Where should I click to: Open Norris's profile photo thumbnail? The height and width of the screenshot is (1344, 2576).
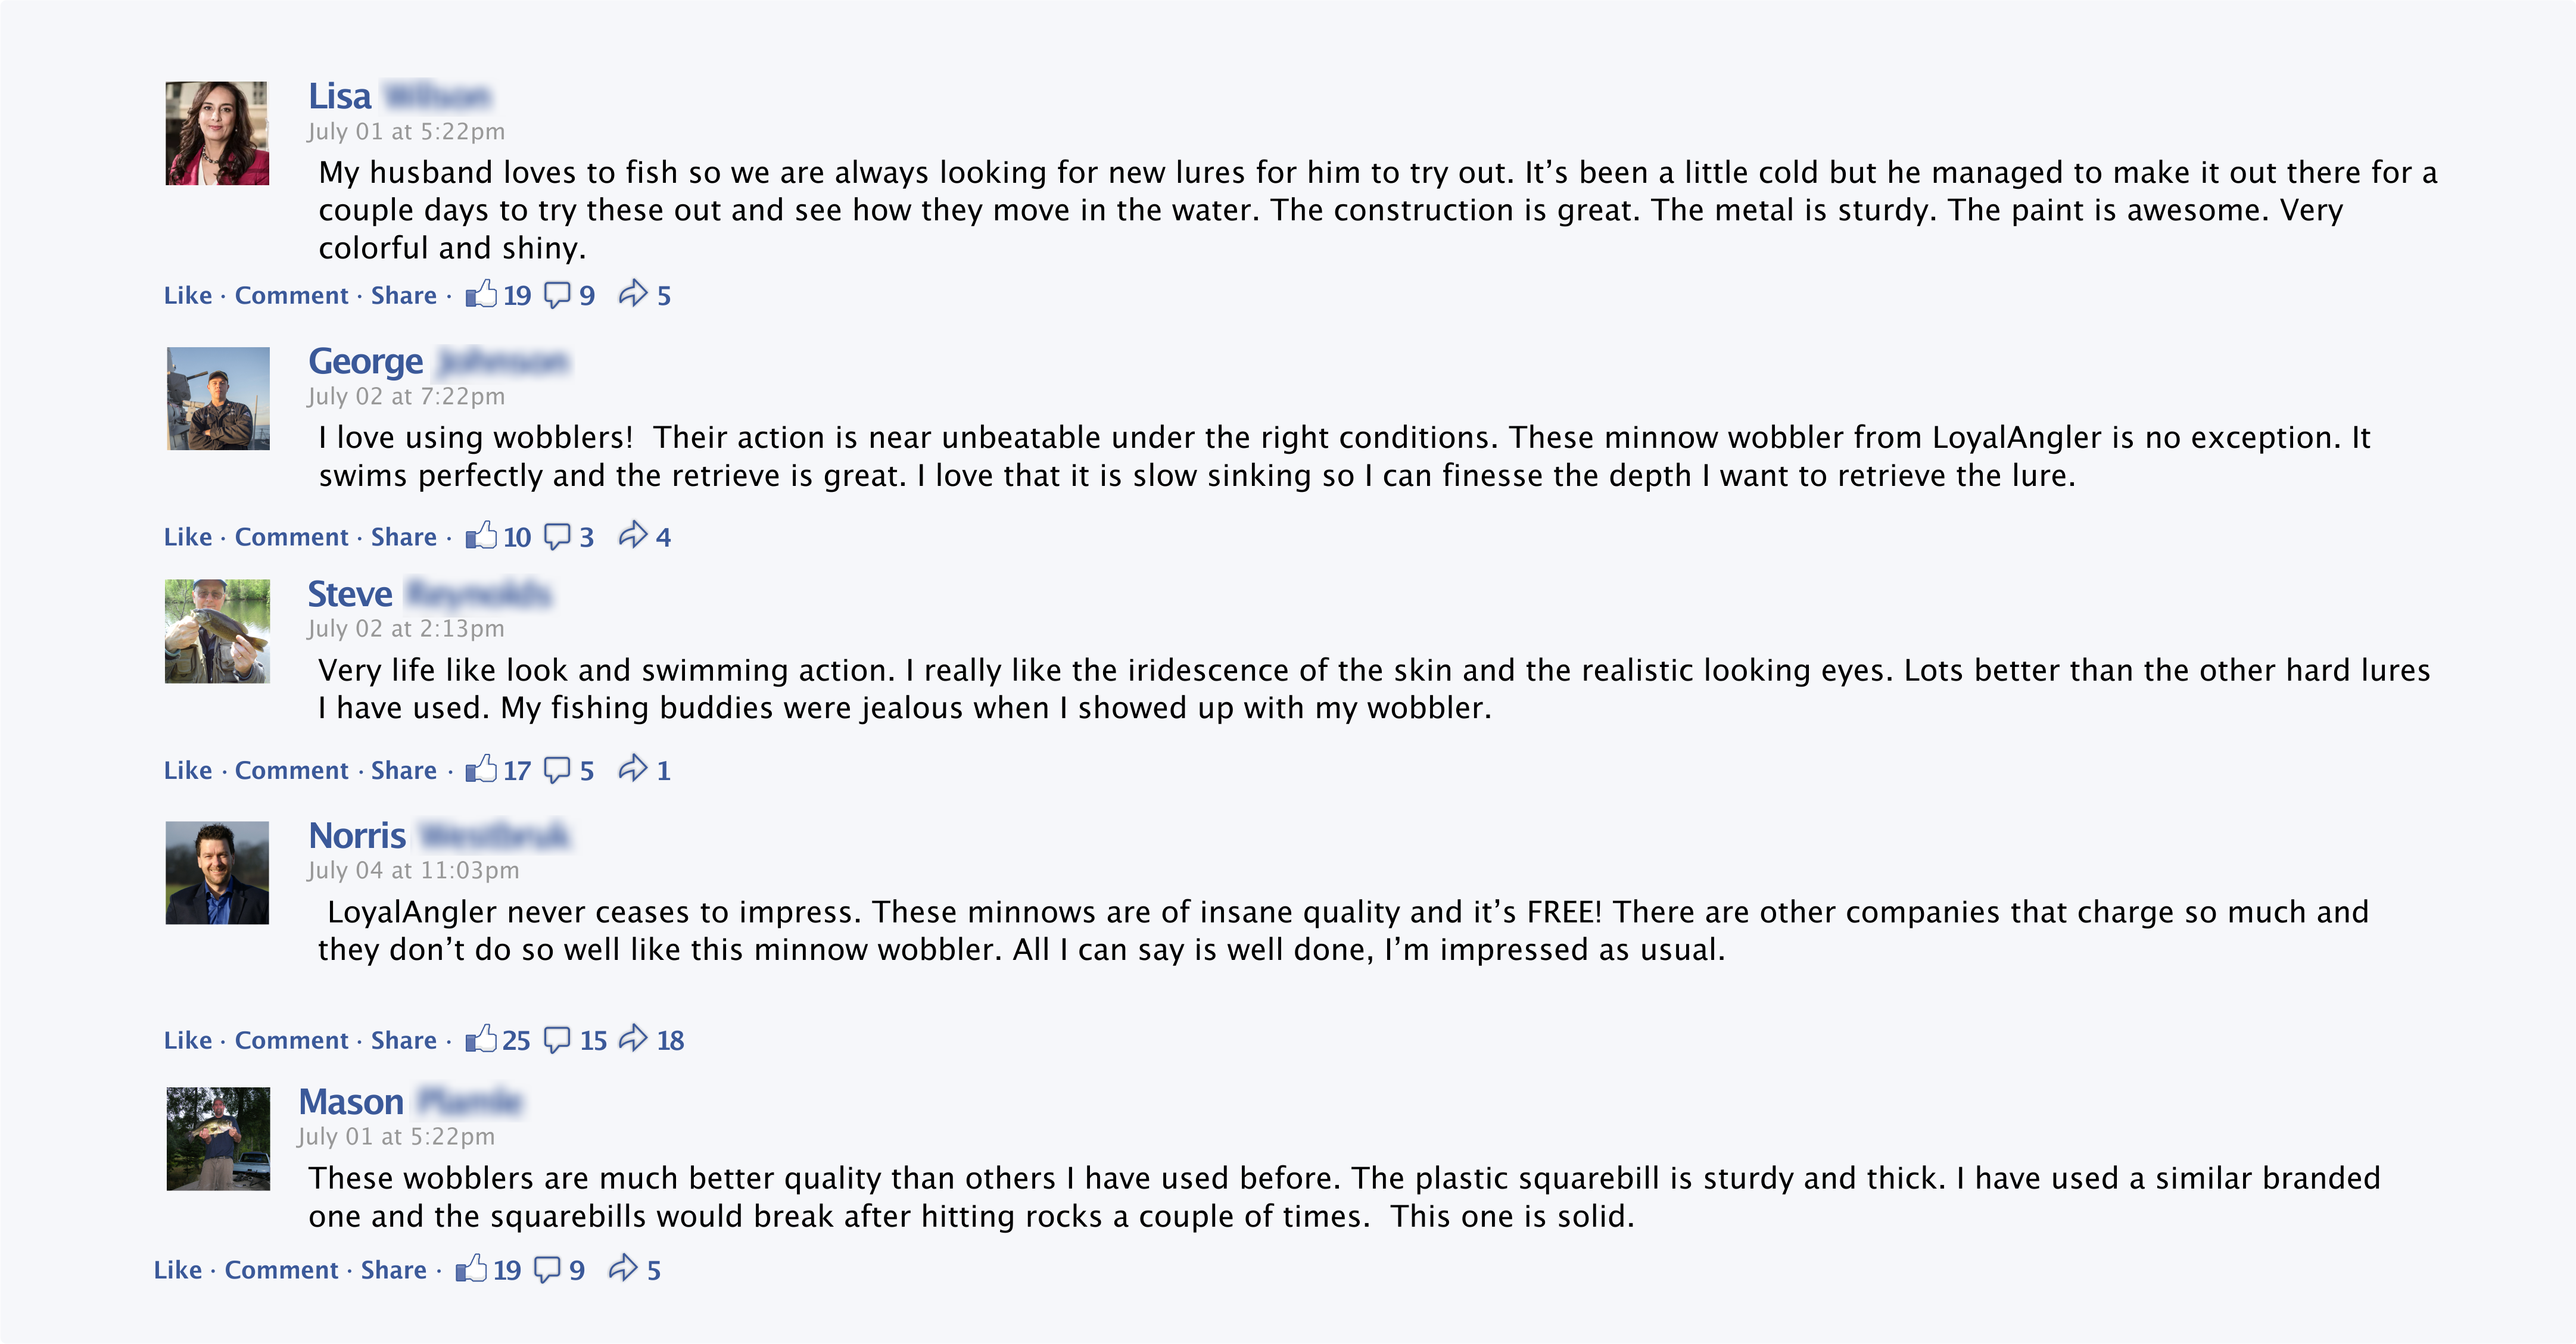click(217, 873)
